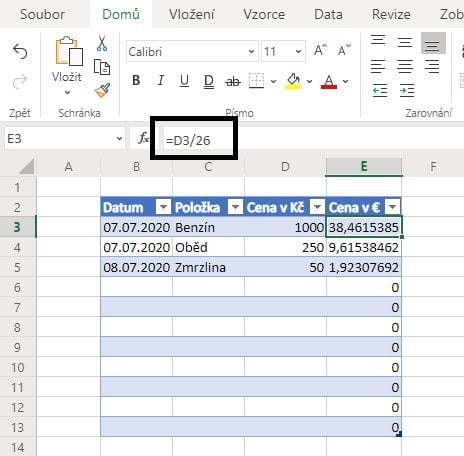Open the Cena v € filter dropdown

coord(392,207)
